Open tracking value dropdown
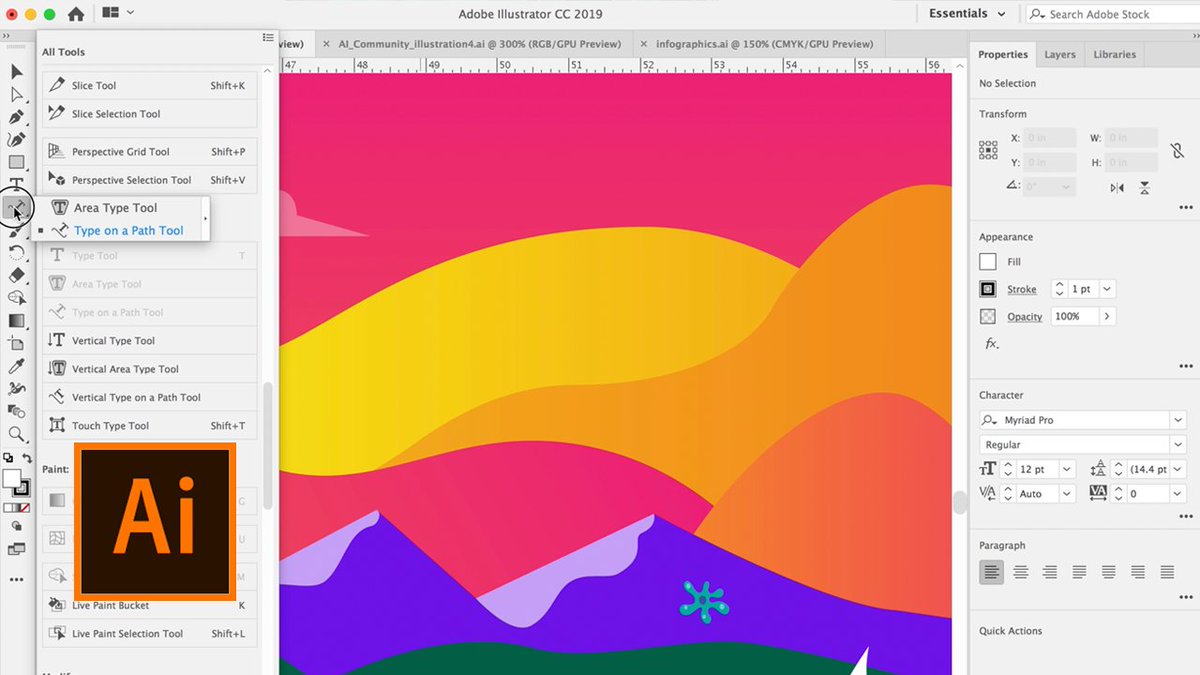The image size is (1200, 675). coord(1179,494)
